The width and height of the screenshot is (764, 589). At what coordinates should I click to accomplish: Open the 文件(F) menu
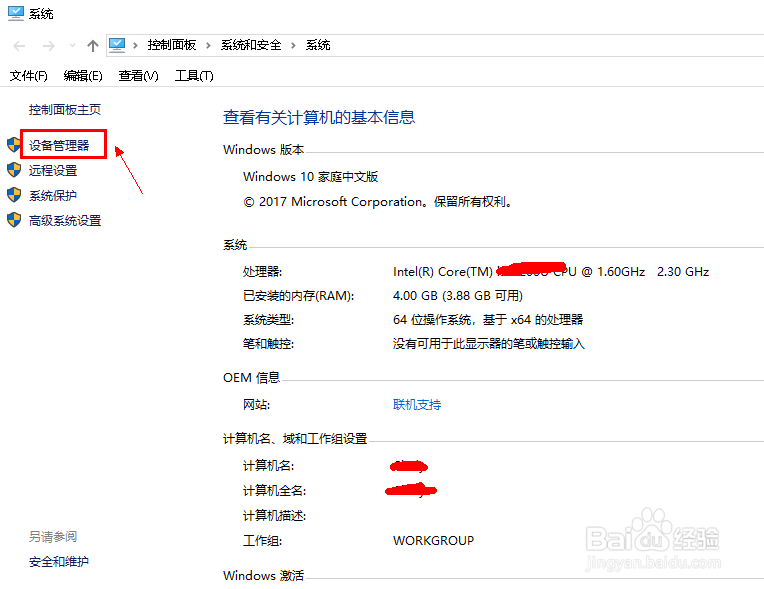[x=29, y=76]
